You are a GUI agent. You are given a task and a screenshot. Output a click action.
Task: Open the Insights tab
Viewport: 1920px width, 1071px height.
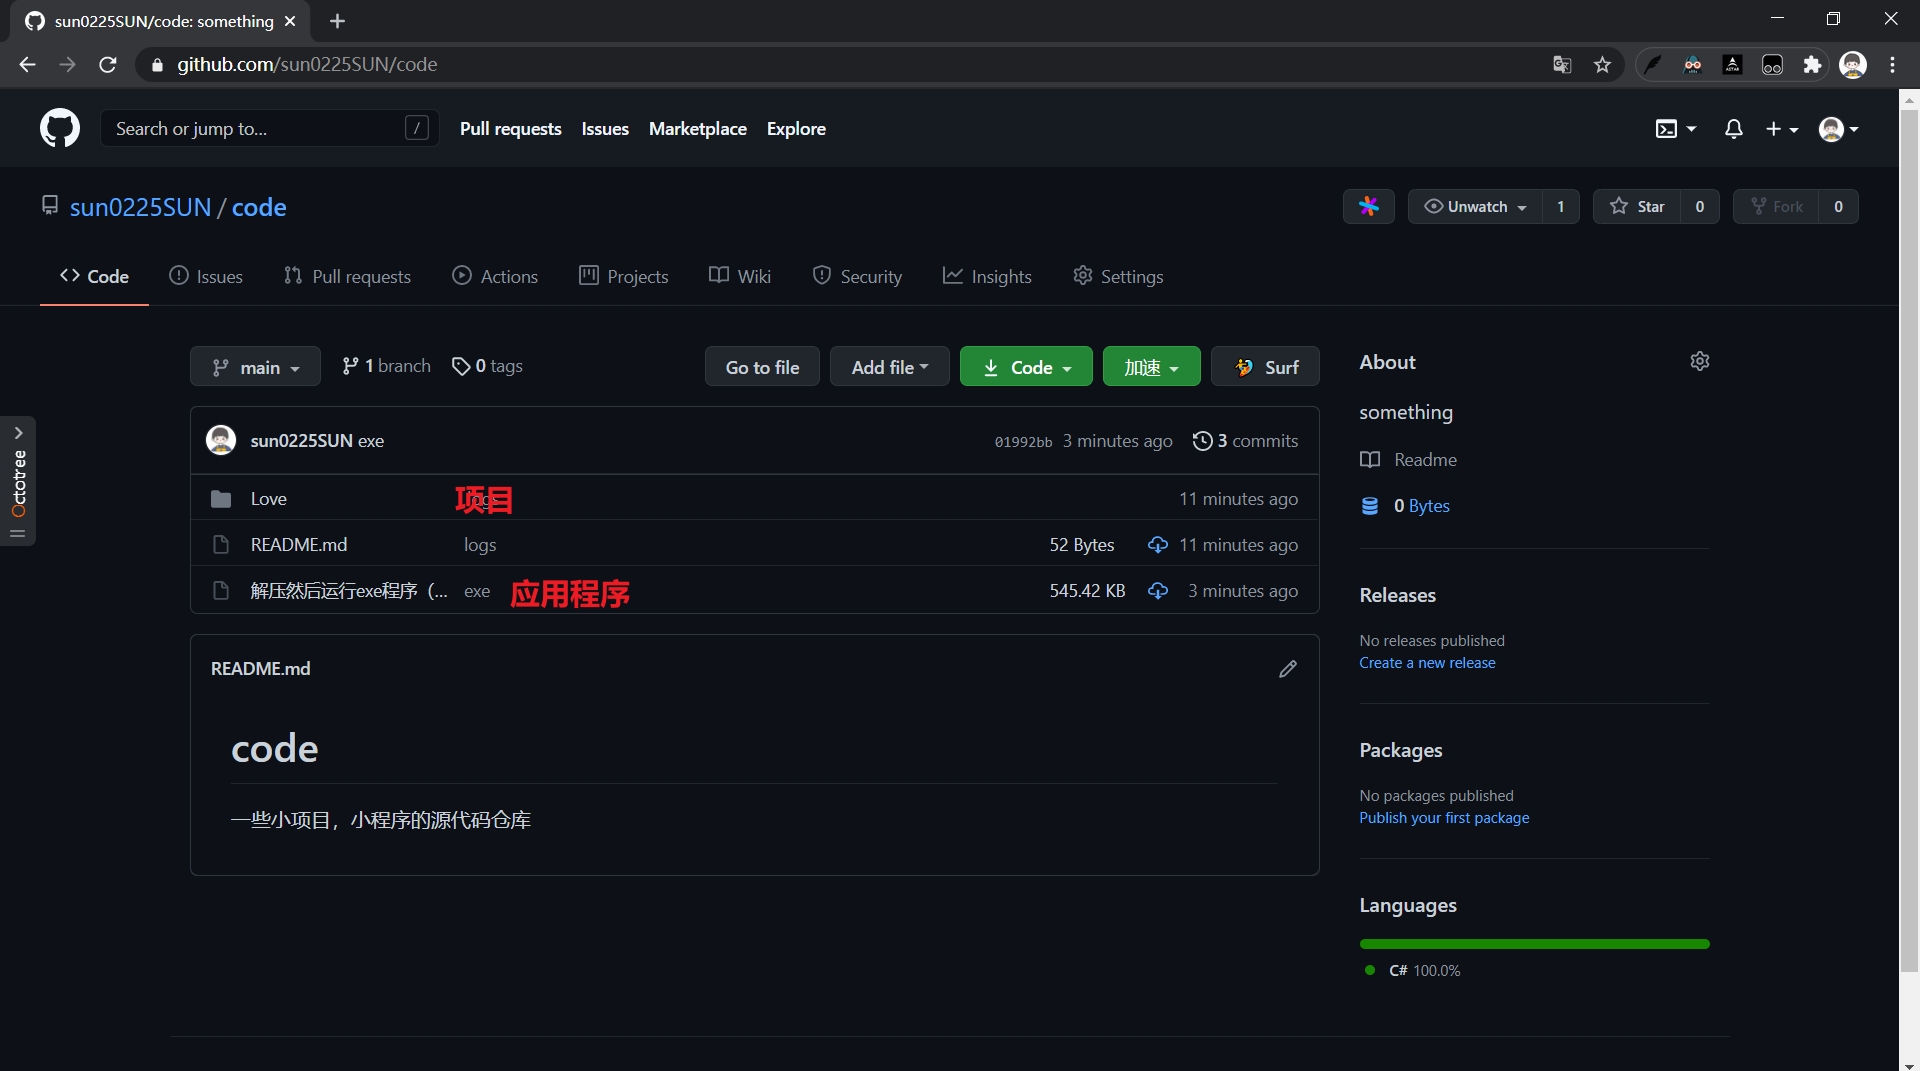[987, 276]
